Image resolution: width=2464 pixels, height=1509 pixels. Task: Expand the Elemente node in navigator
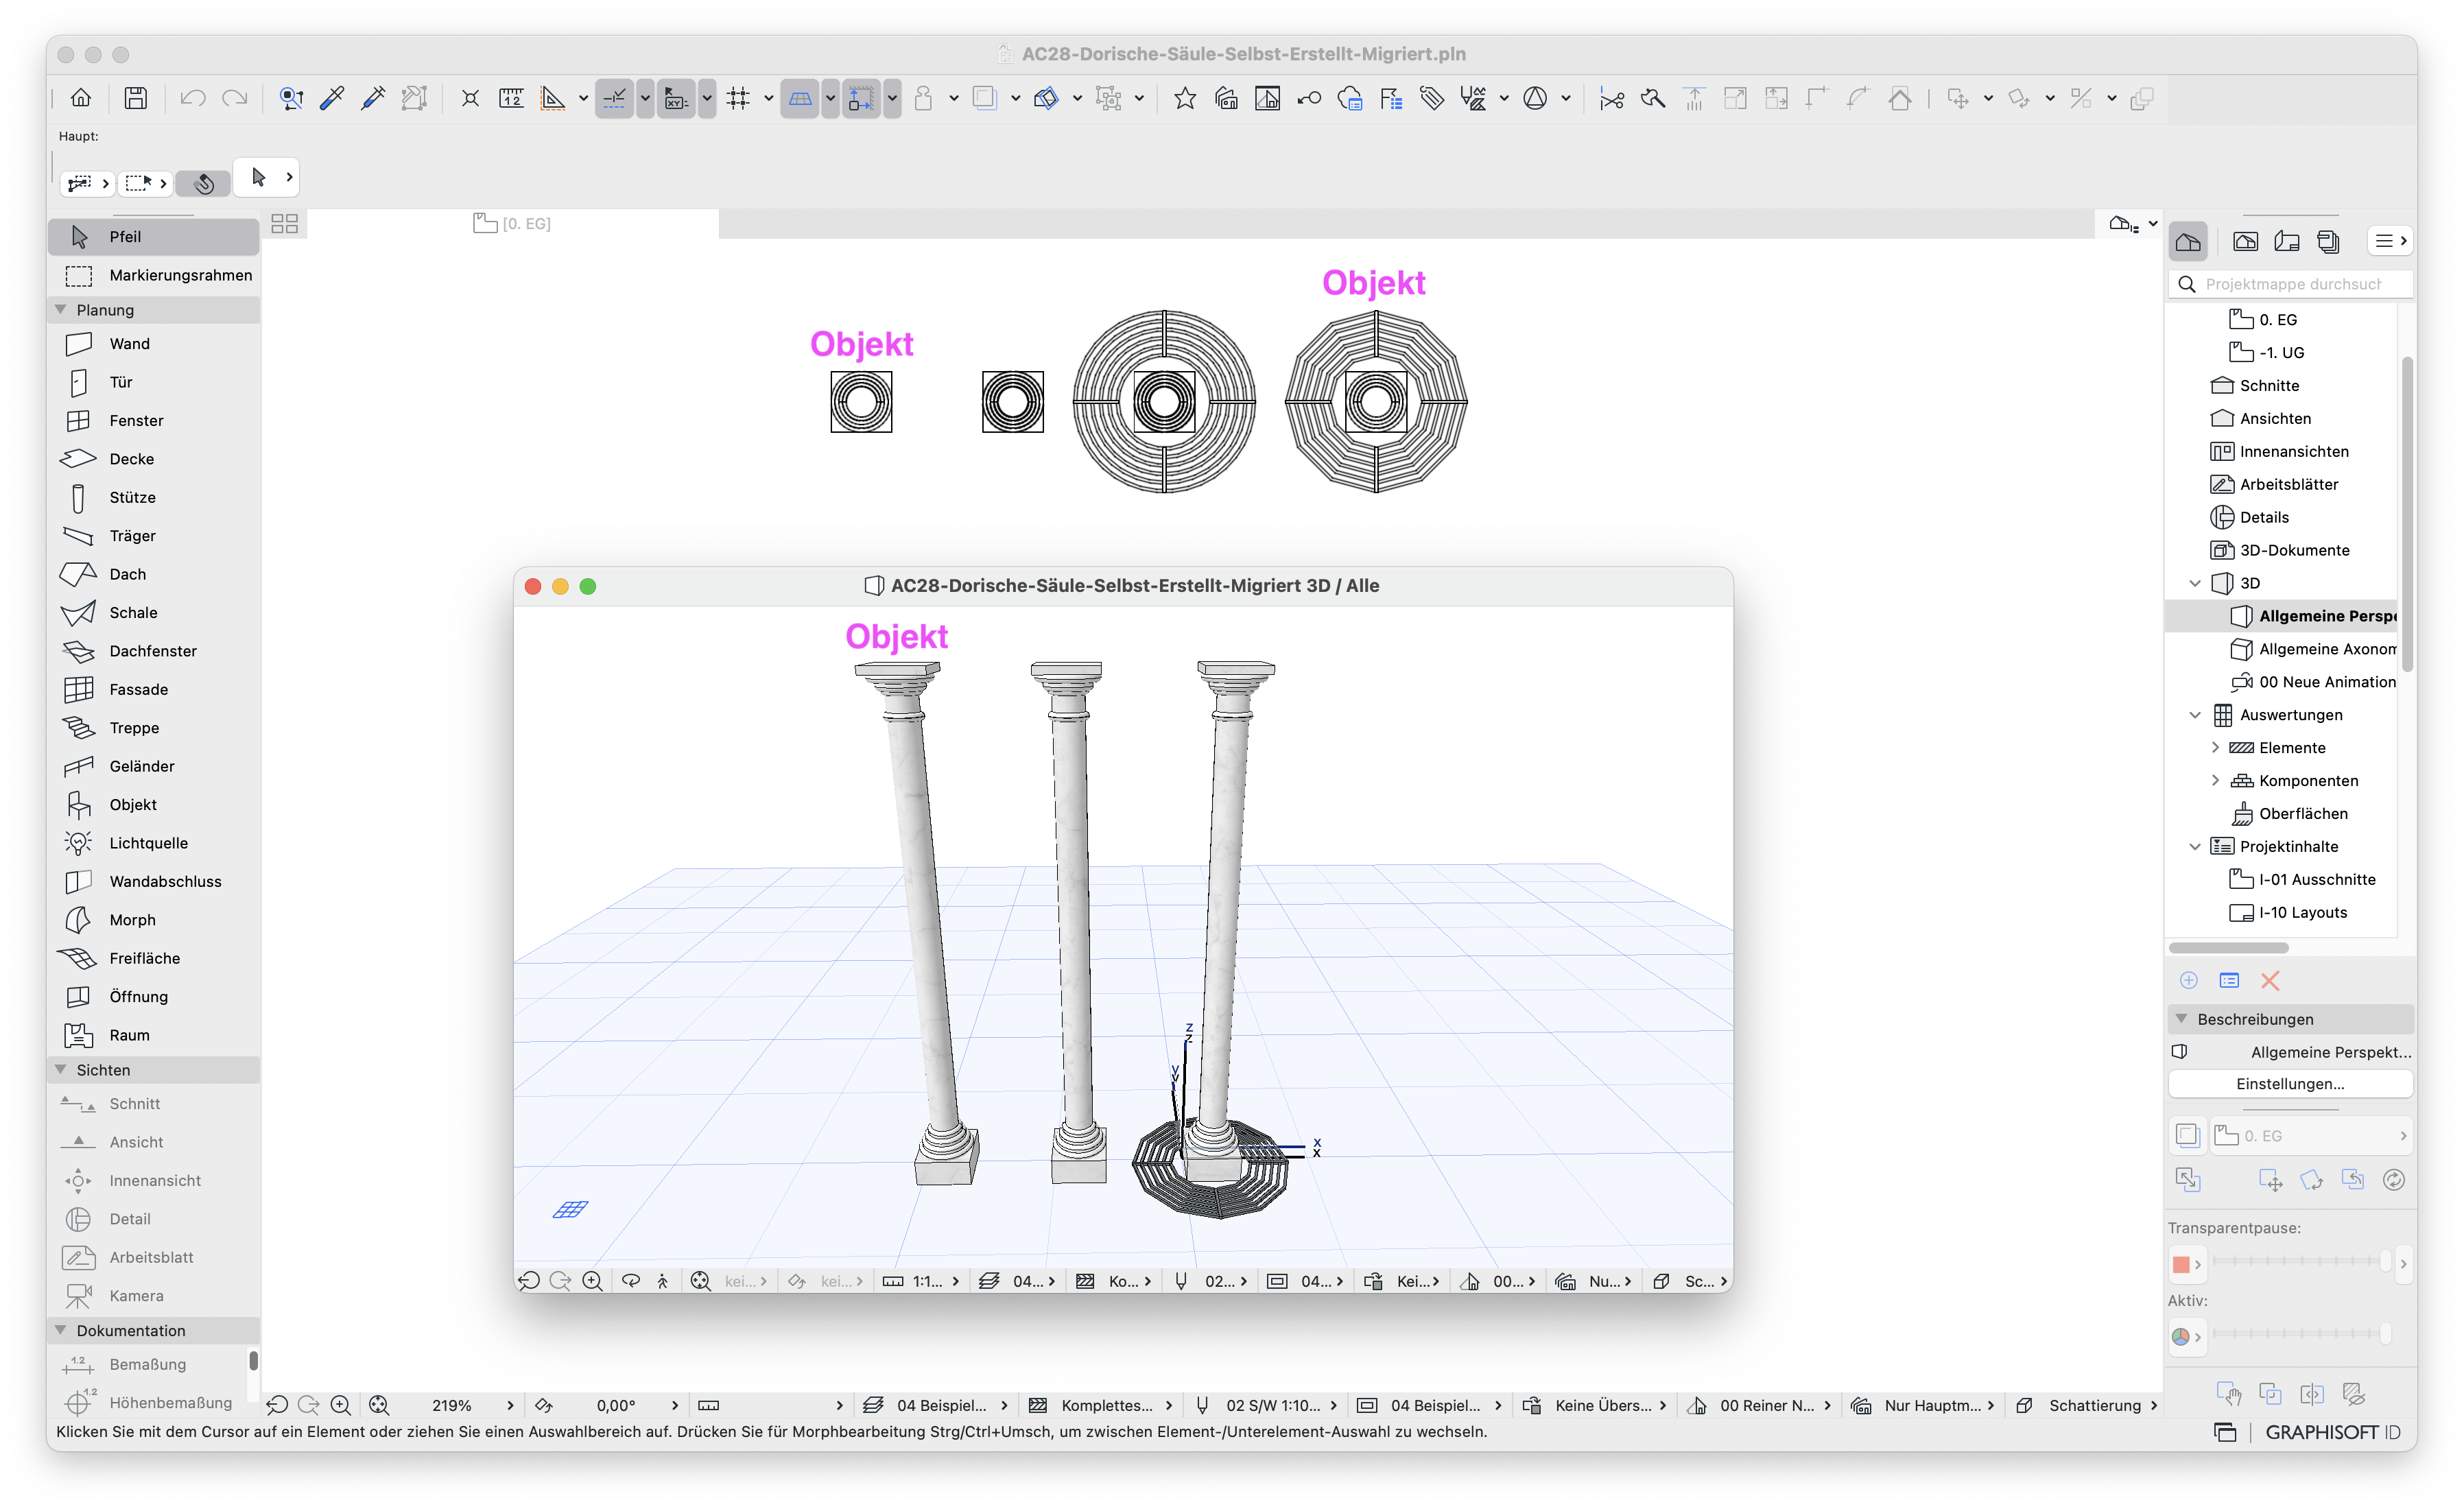point(2215,748)
